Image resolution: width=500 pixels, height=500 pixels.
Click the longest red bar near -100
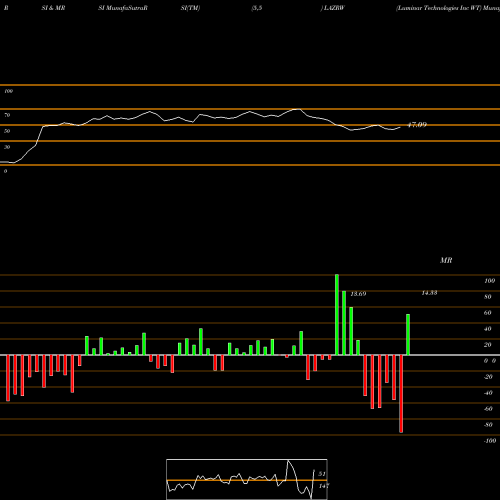(x=401, y=394)
